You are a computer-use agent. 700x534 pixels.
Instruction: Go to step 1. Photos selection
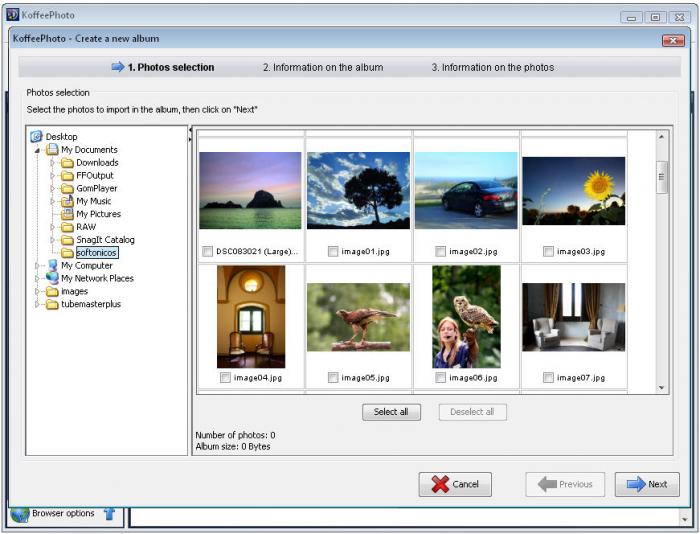171,67
